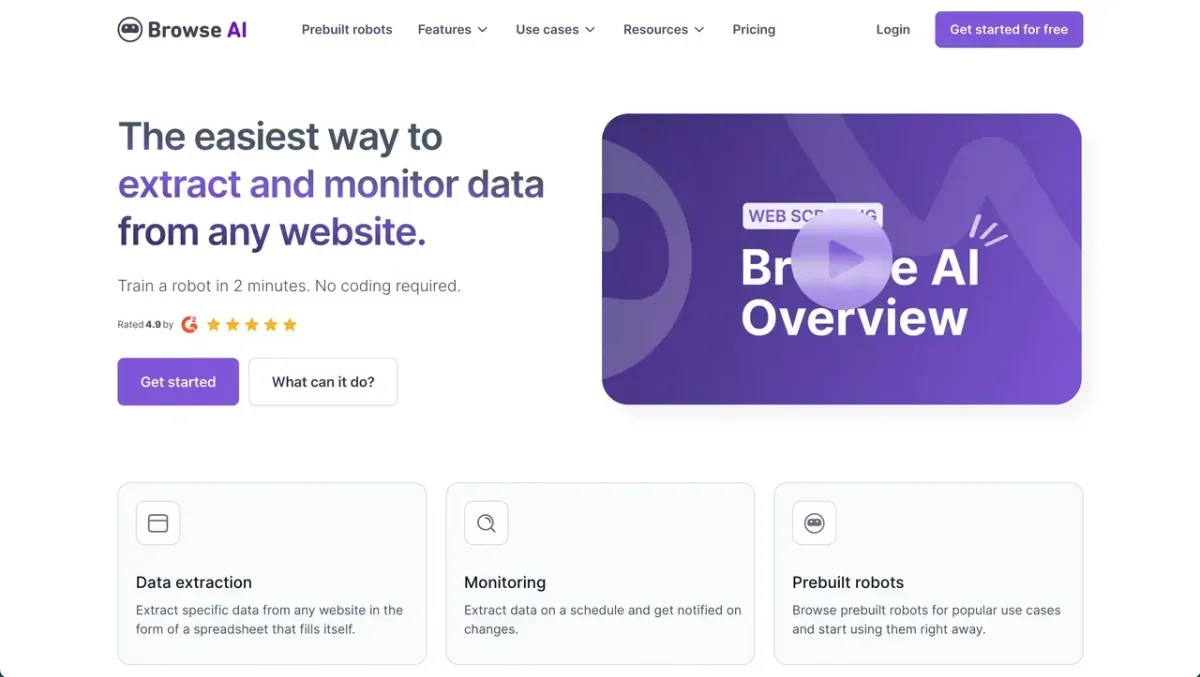Open Prebuilt robots in the navigation bar

(x=347, y=30)
